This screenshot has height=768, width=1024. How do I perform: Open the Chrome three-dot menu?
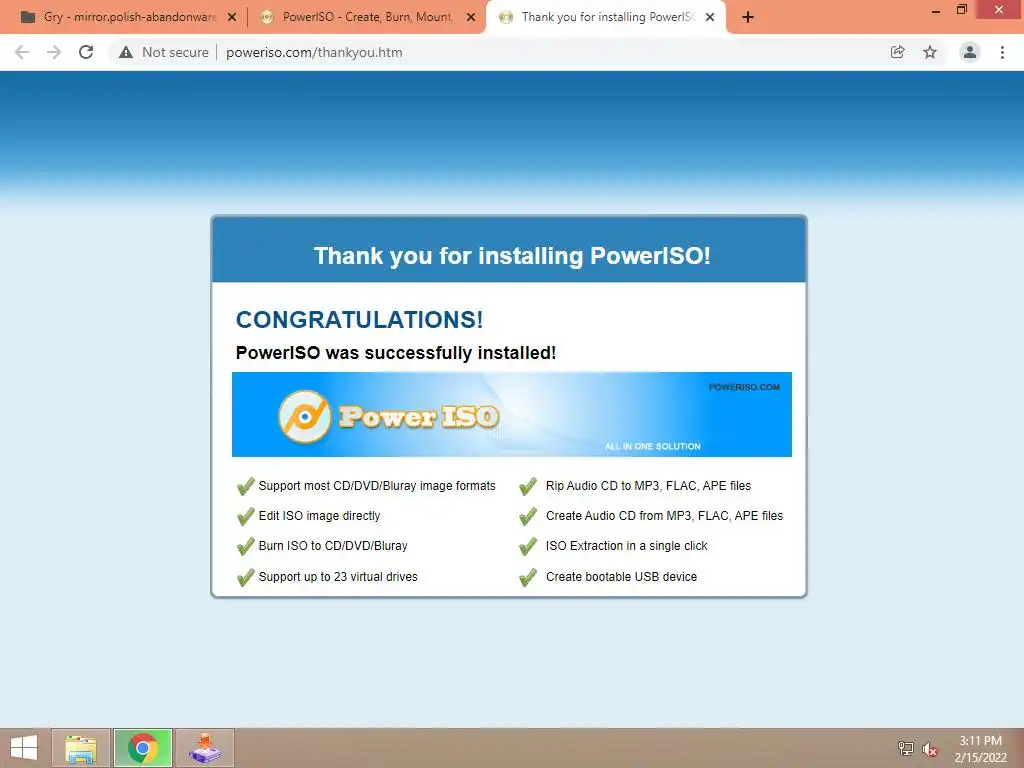pos(1002,52)
